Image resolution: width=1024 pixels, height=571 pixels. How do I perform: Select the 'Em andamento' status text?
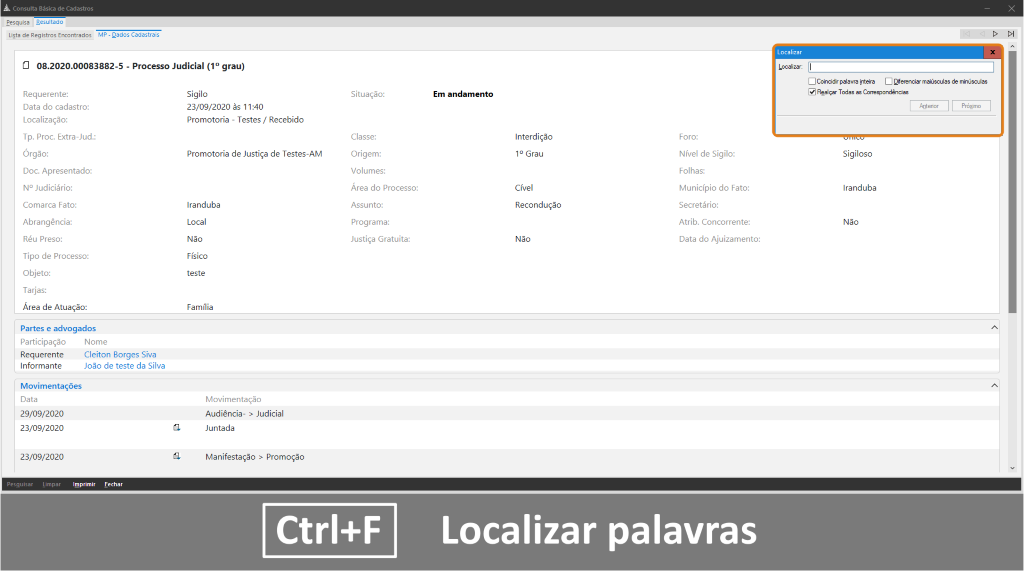pos(463,94)
